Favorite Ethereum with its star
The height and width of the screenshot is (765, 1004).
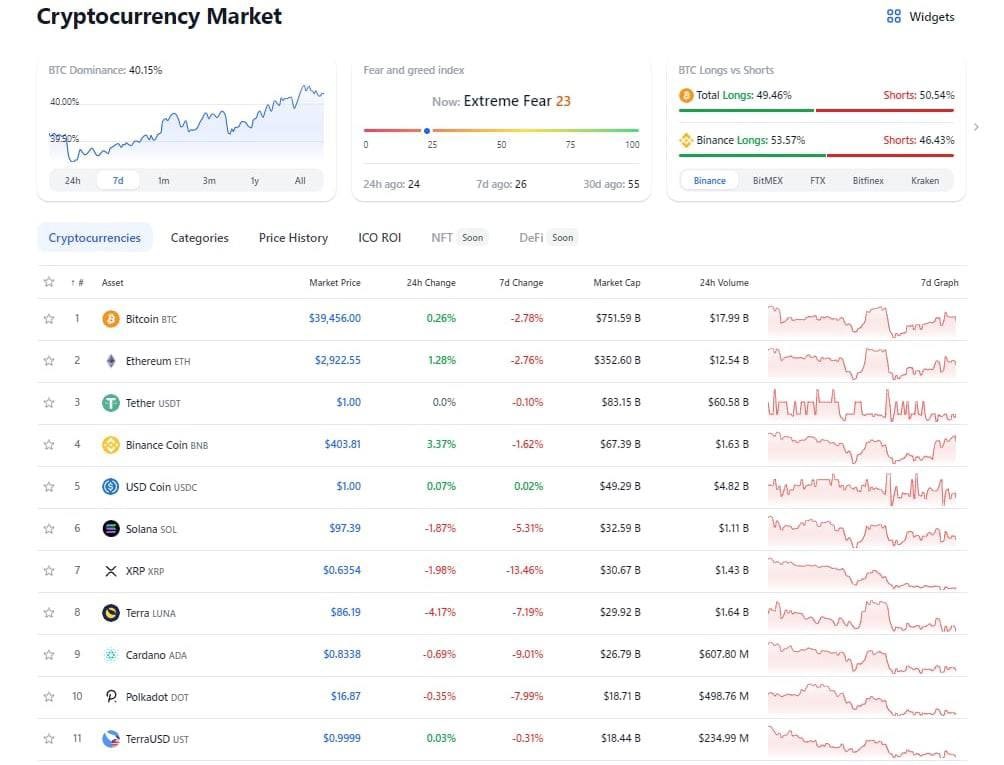[49, 361]
